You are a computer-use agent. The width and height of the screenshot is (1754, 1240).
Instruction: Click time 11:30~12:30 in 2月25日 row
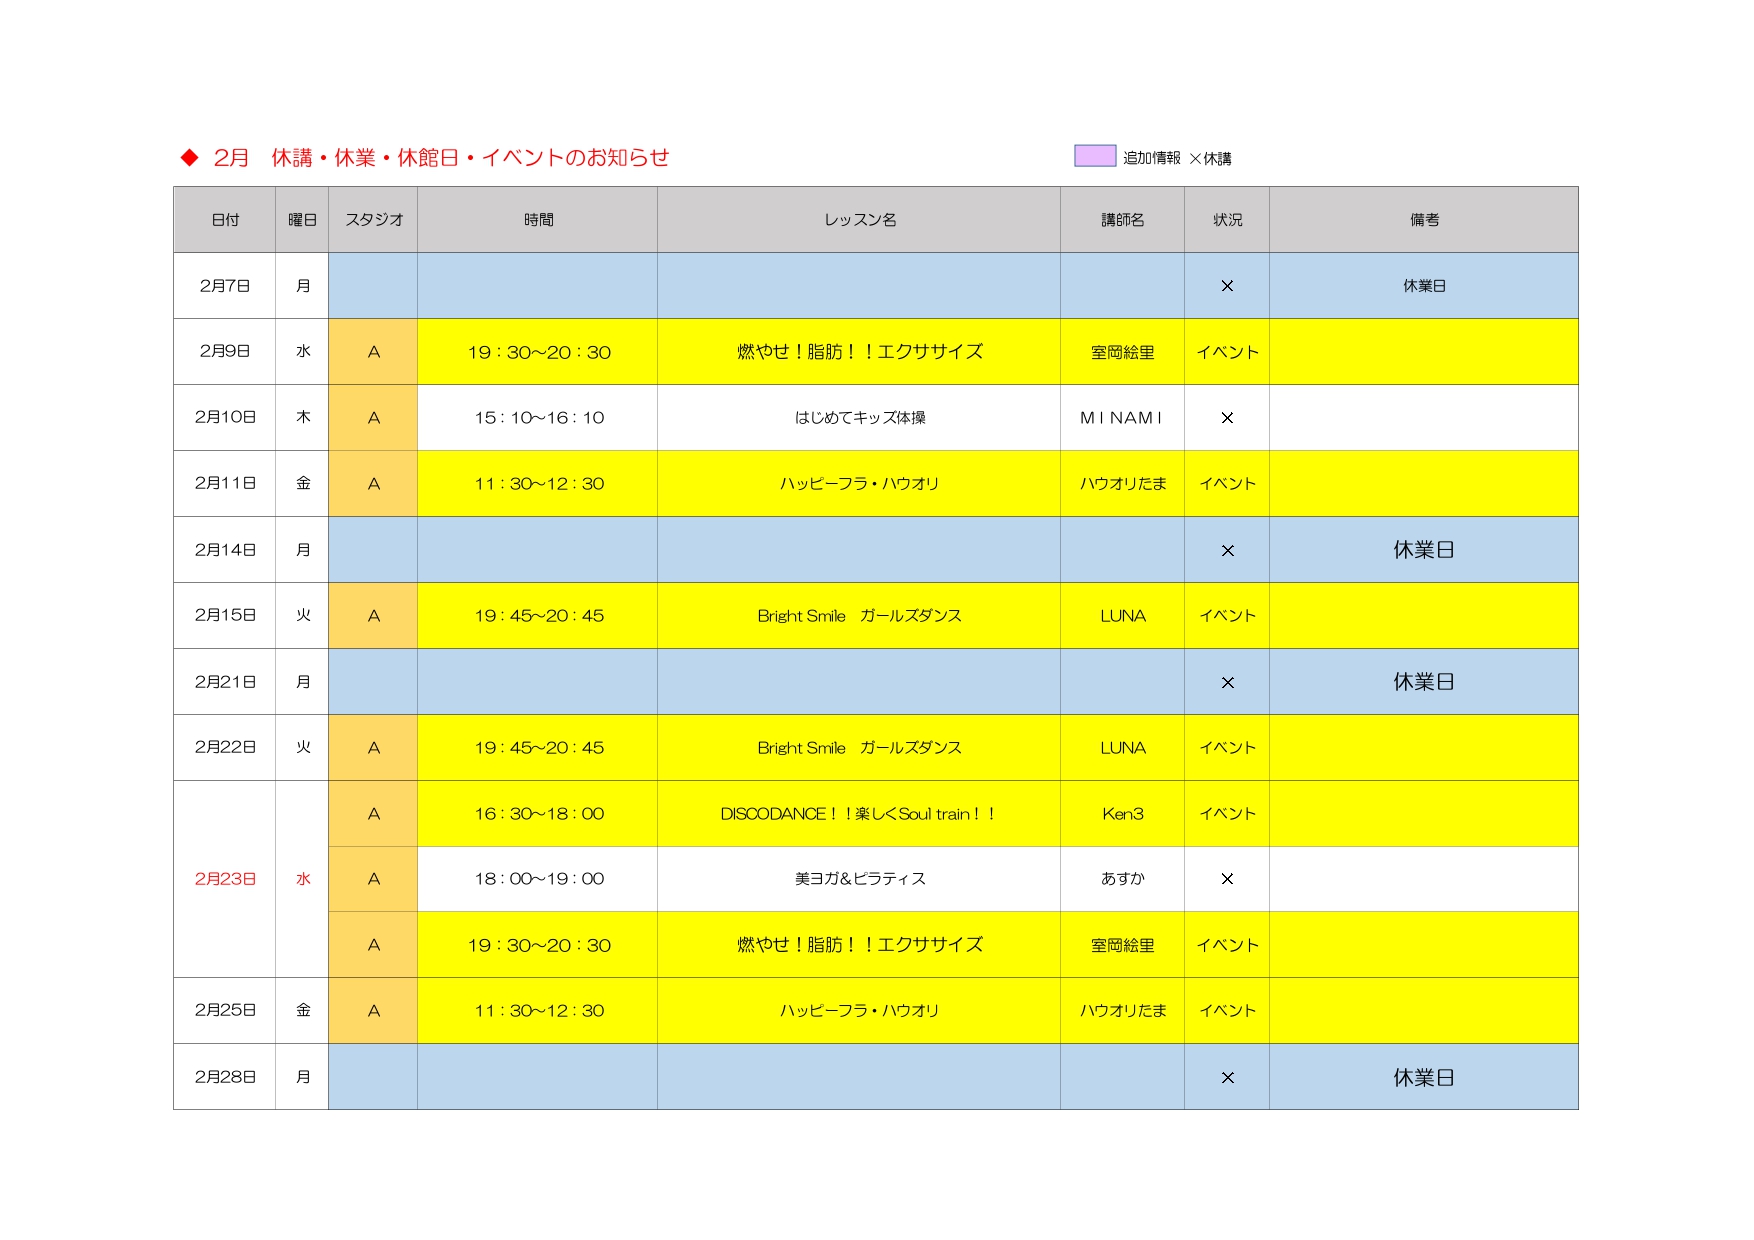[x=539, y=1011]
